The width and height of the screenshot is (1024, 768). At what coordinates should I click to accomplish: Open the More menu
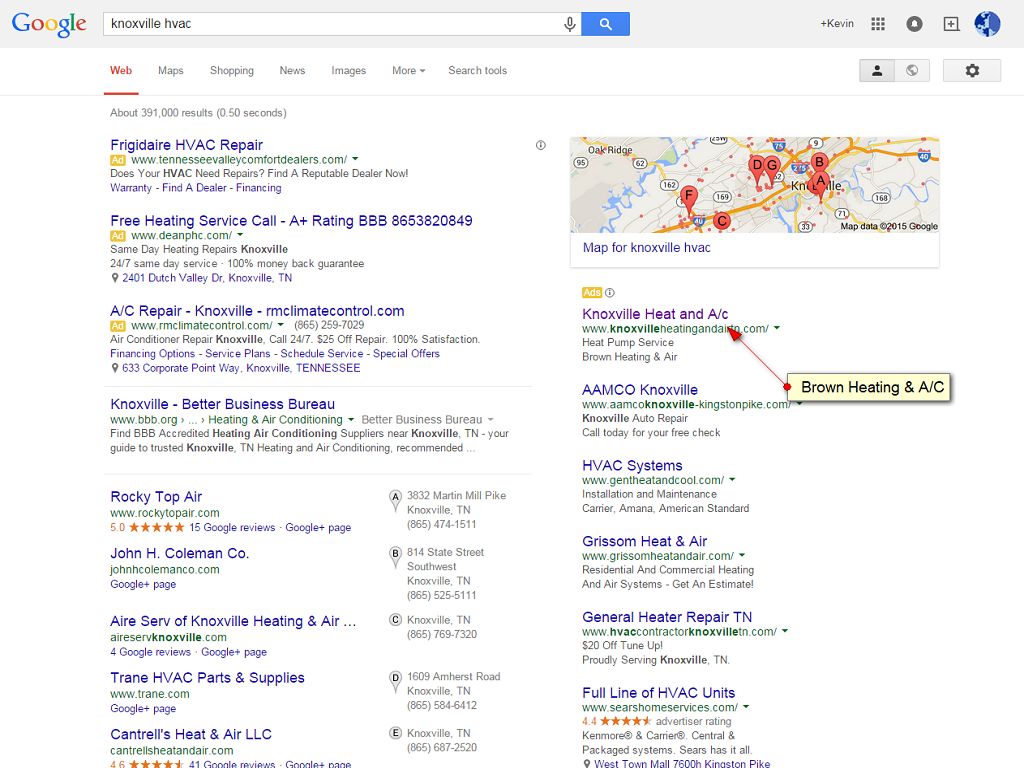408,71
